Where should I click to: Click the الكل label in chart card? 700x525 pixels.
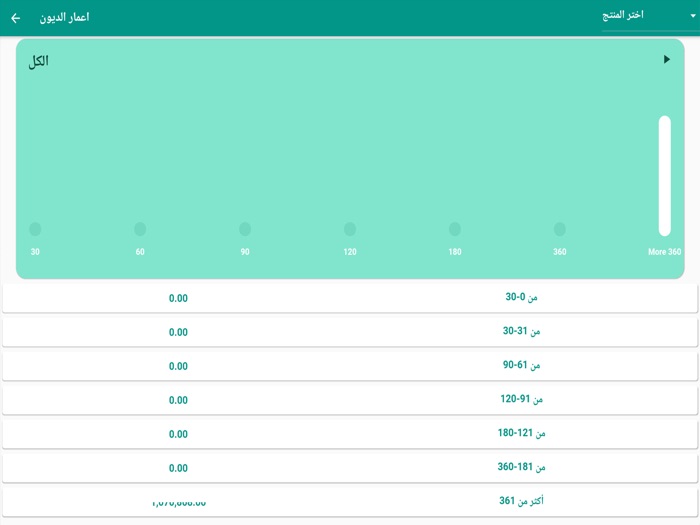click(38, 61)
